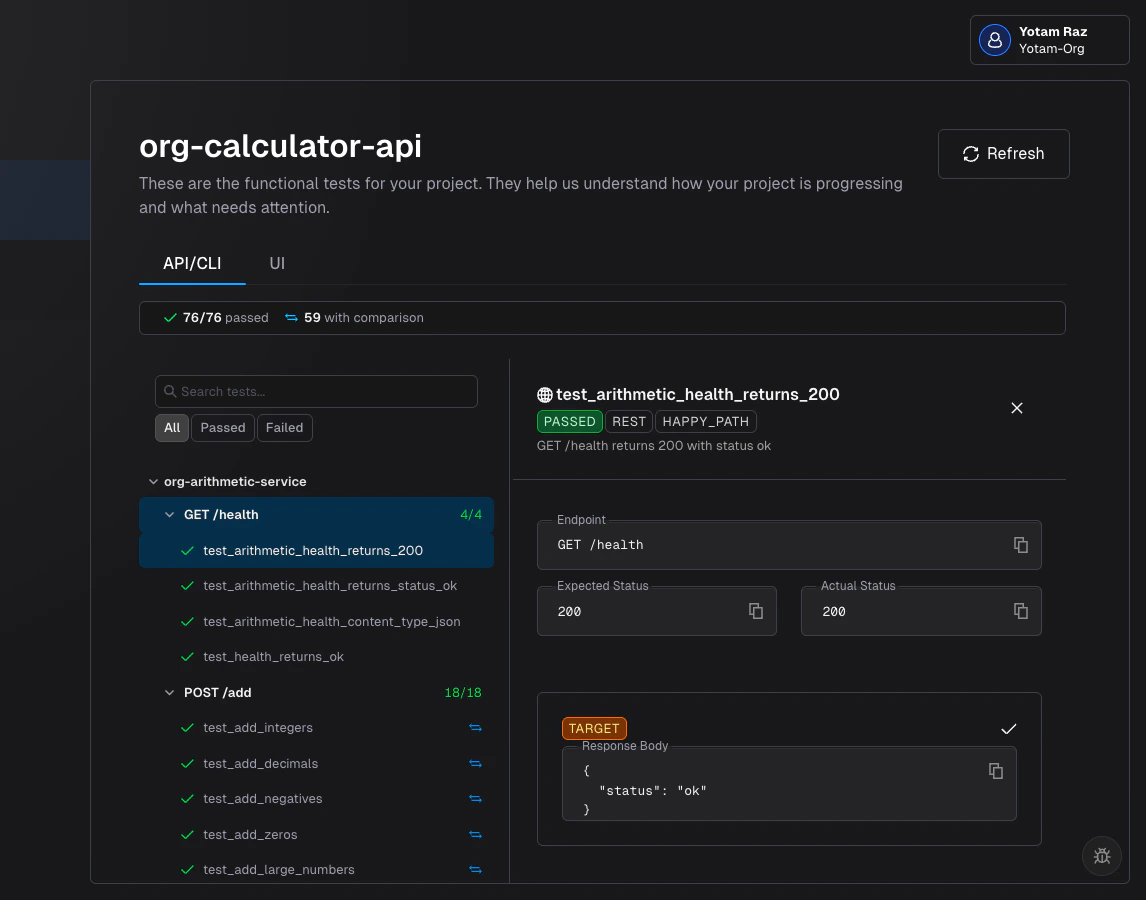Select the API/CLI tab

pos(192,263)
